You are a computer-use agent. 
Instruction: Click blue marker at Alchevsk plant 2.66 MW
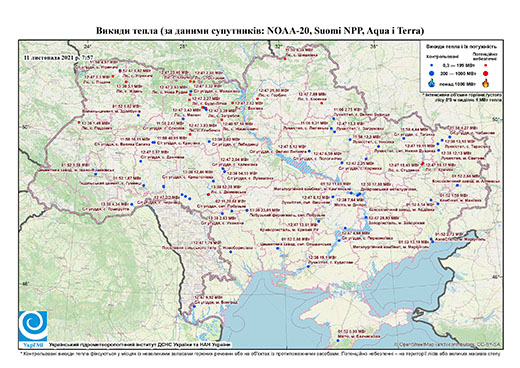(x=457, y=185)
